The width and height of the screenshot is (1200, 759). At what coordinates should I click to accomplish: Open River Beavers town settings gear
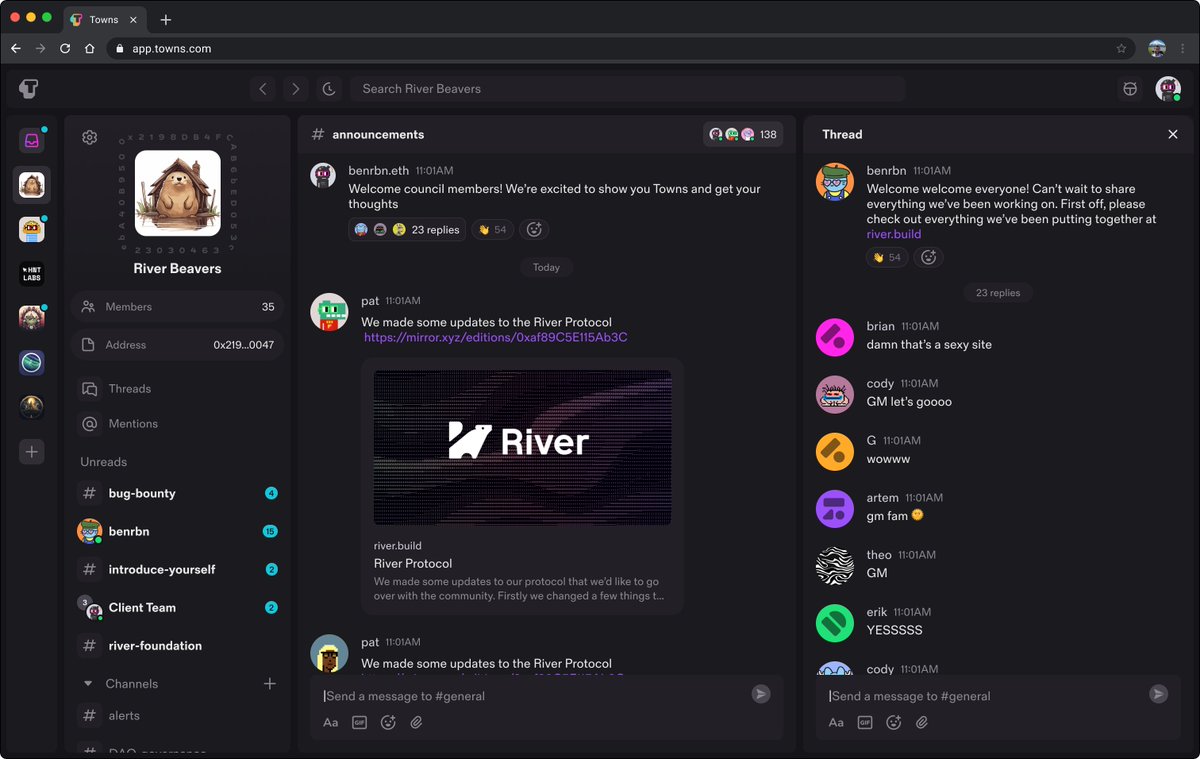pos(89,137)
